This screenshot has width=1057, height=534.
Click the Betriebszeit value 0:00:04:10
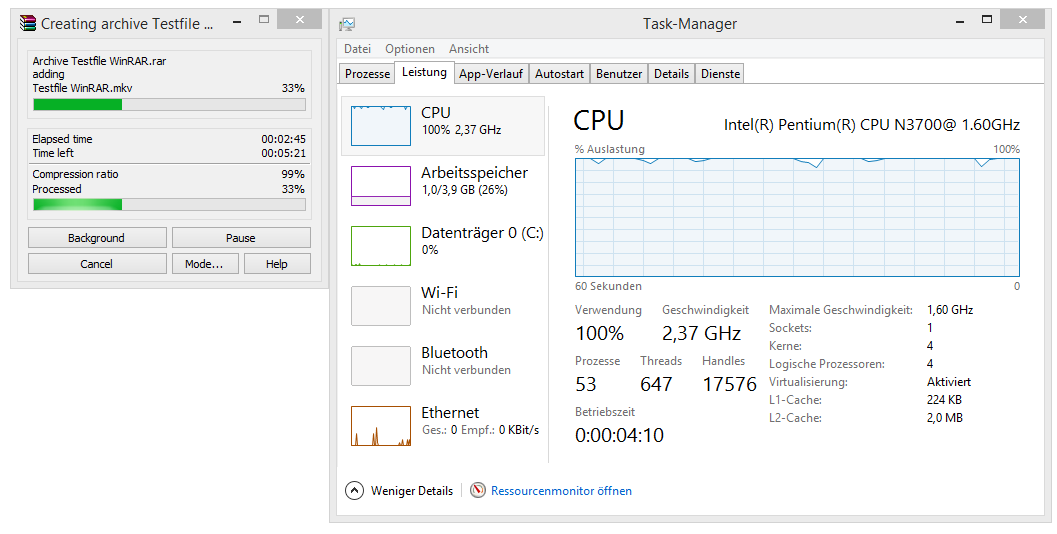[x=620, y=436]
